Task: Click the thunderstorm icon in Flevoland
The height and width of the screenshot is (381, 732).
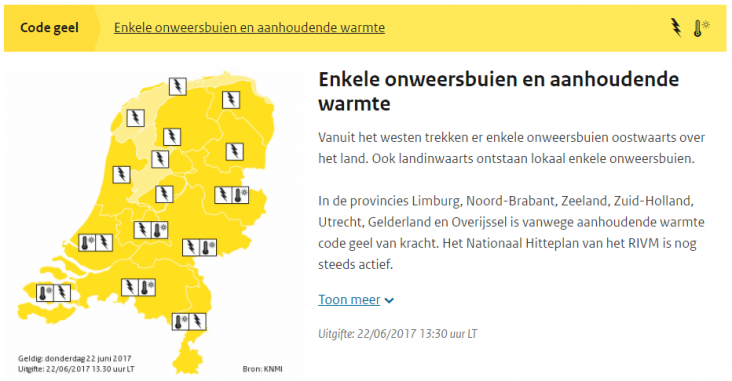Action: 164,194
